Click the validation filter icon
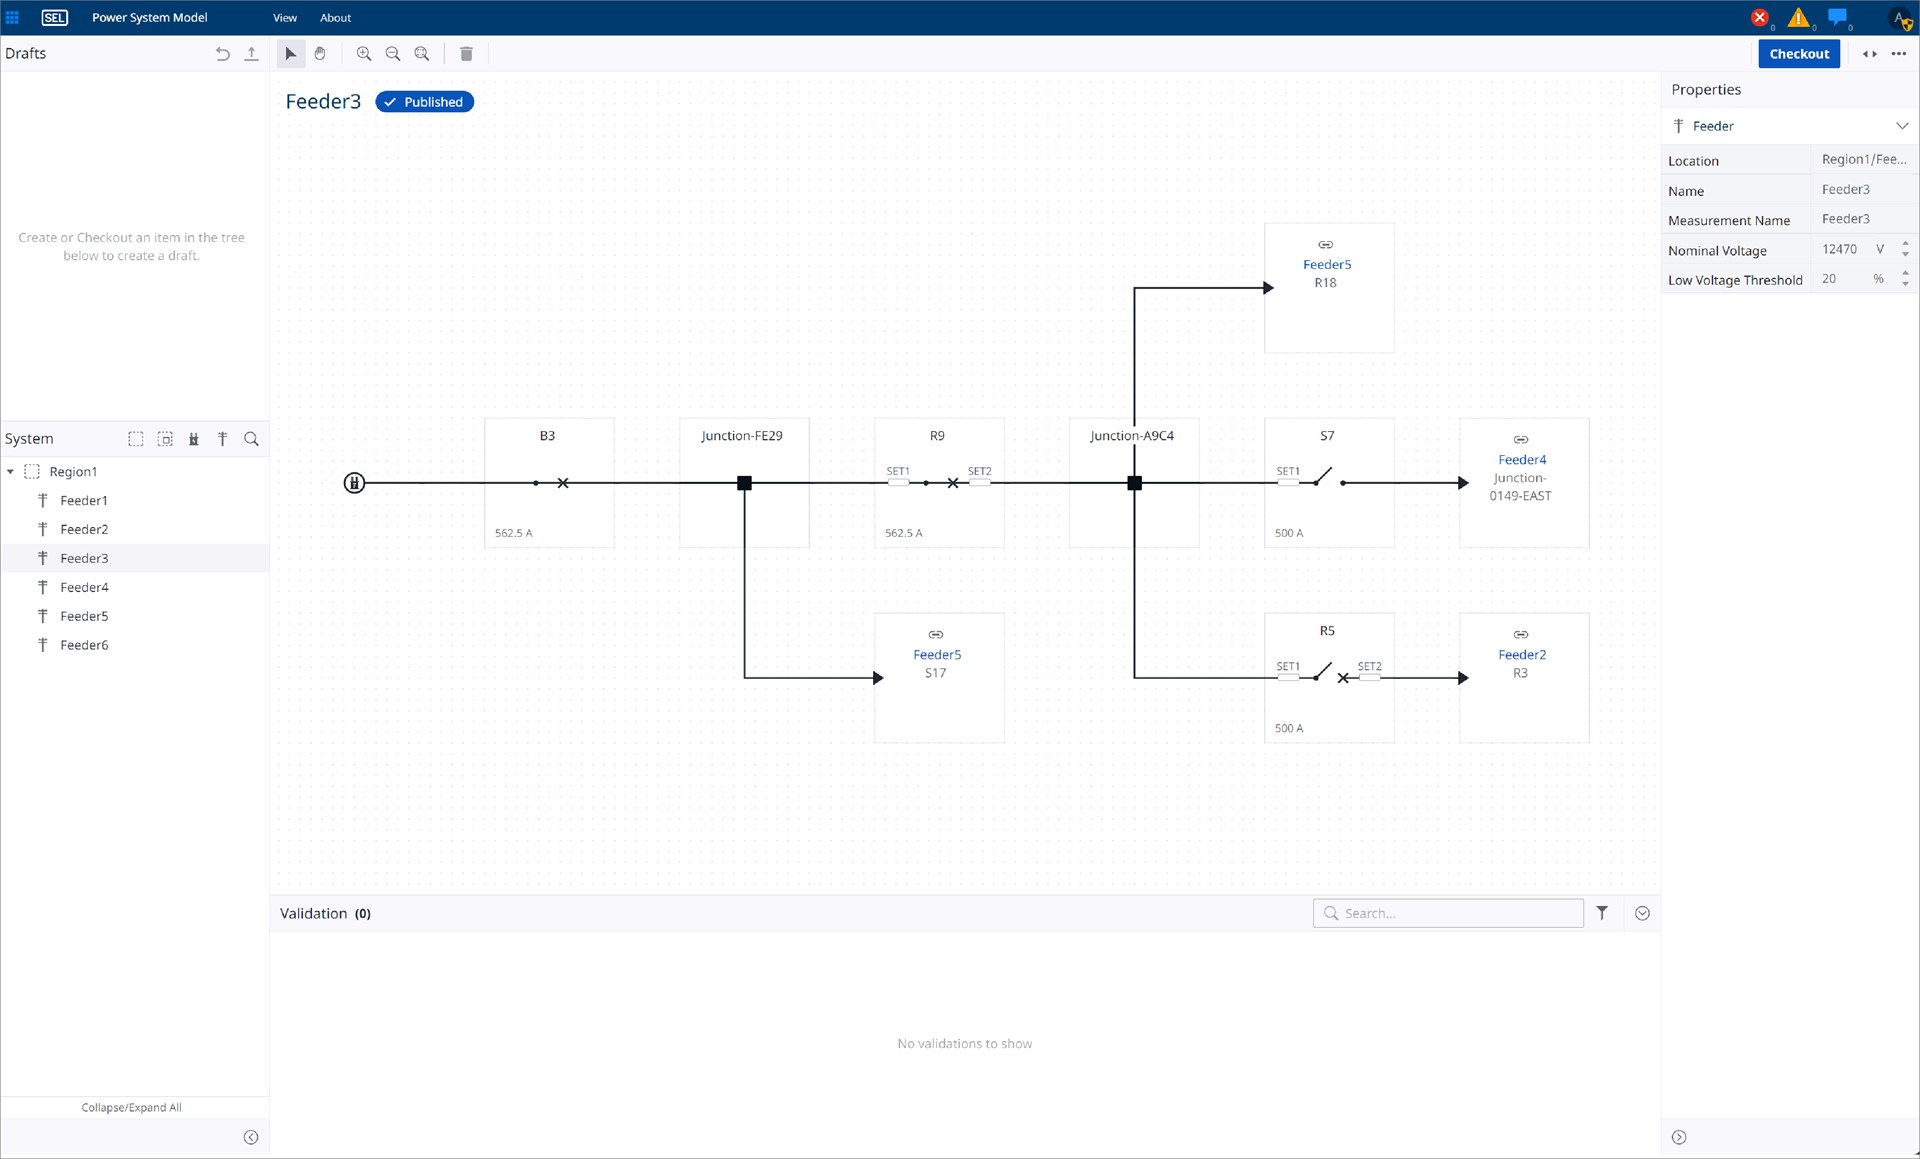 pyautogui.click(x=1602, y=914)
